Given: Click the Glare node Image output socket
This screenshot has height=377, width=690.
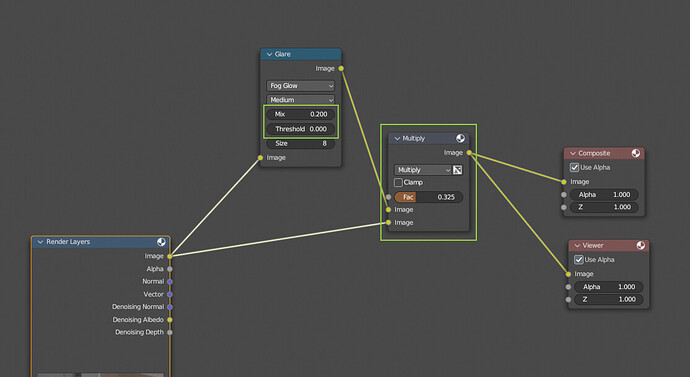Looking at the screenshot, I should (341, 68).
